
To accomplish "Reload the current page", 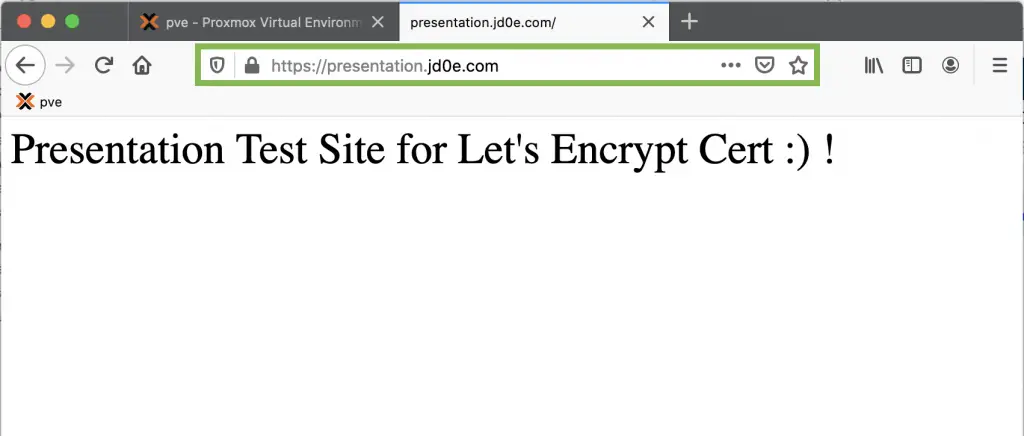I will (x=104, y=65).
